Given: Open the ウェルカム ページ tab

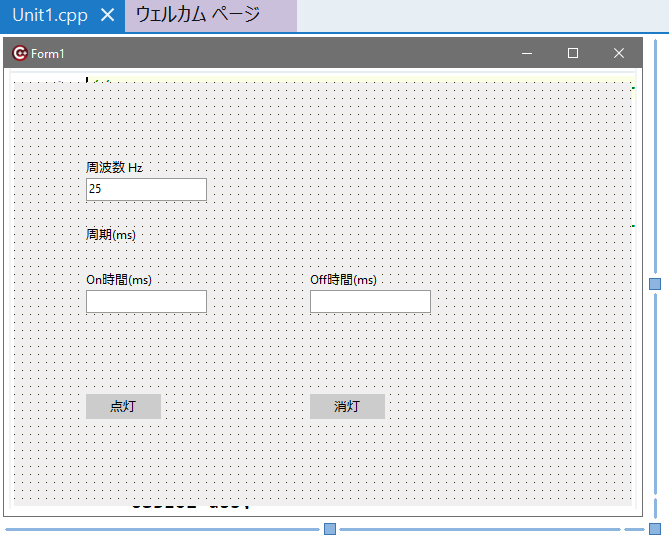Looking at the screenshot, I should (197, 16).
